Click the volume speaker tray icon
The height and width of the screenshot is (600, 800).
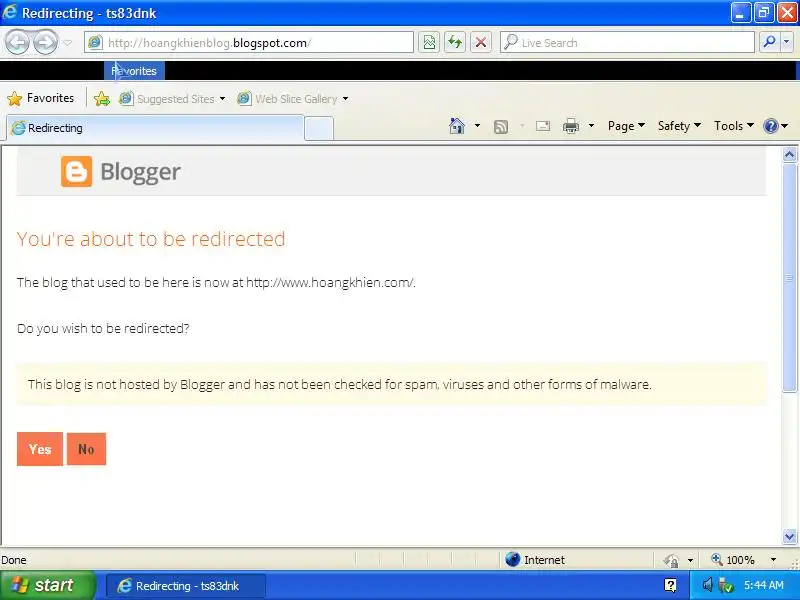click(x=707, y=585)
